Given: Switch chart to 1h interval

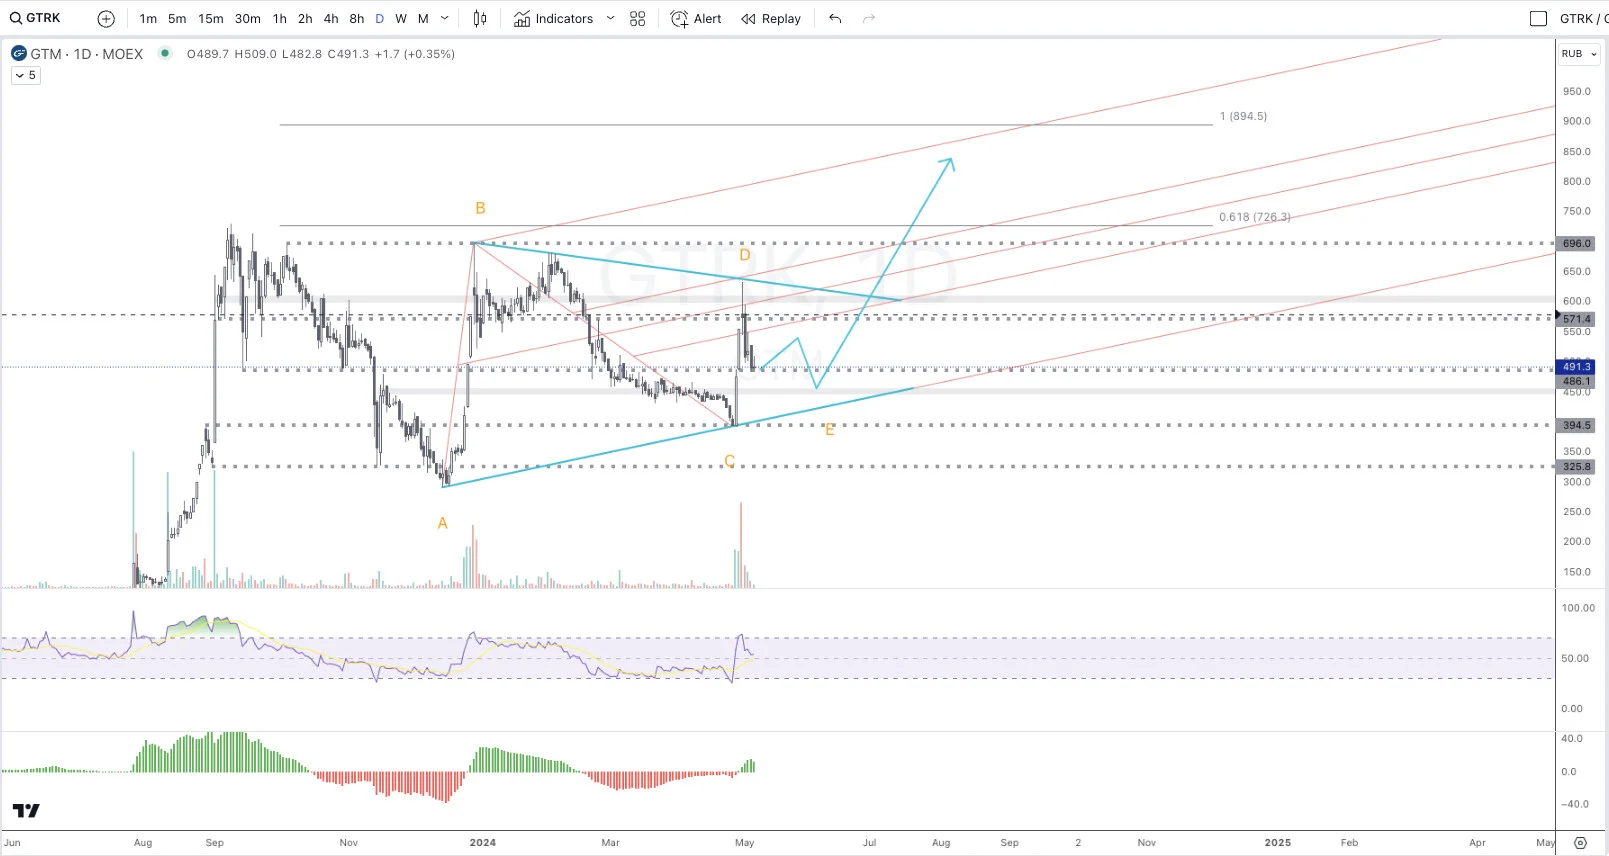Looking at the screenshot, I should coord(280,19).
